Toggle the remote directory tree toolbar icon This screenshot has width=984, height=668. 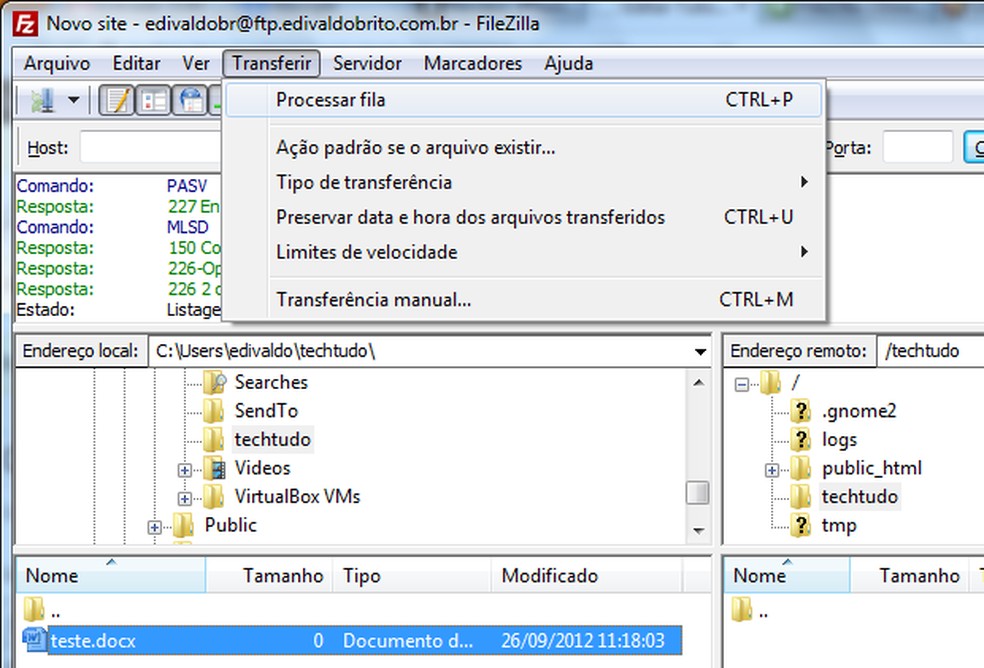(191, 100)
